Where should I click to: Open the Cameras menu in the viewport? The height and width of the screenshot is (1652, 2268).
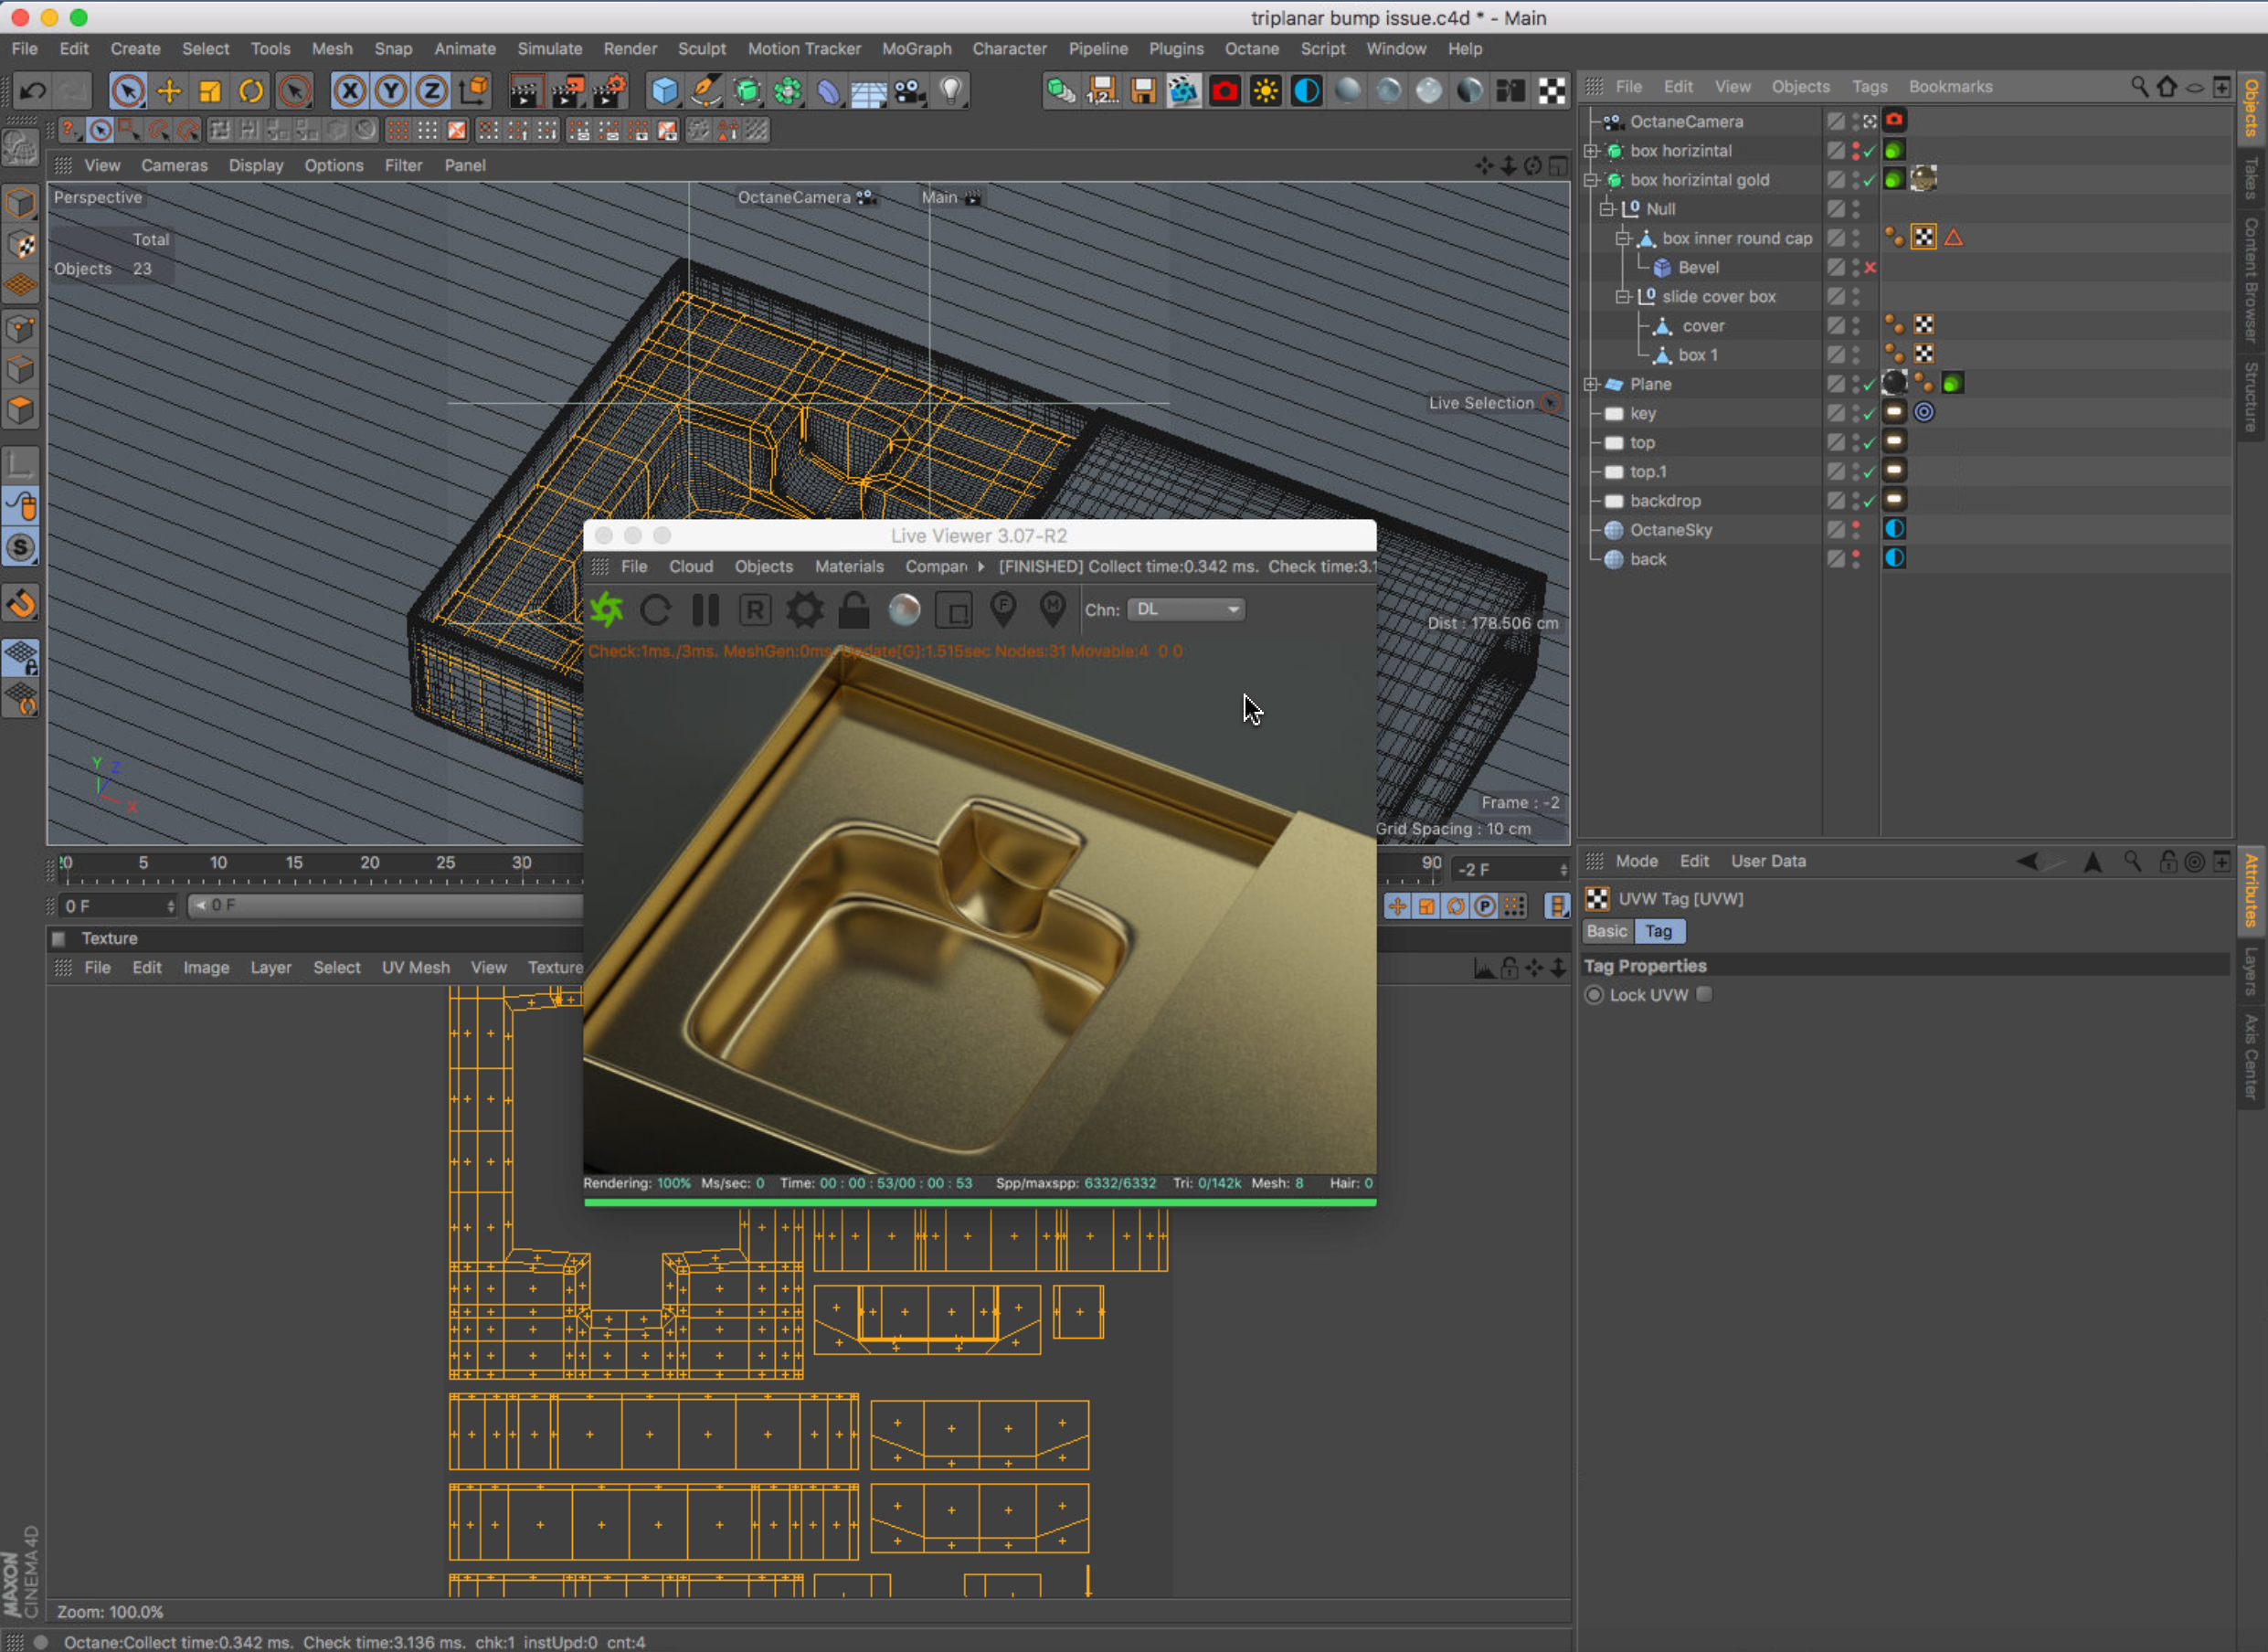pyautogui.click(x=174, y=165)
